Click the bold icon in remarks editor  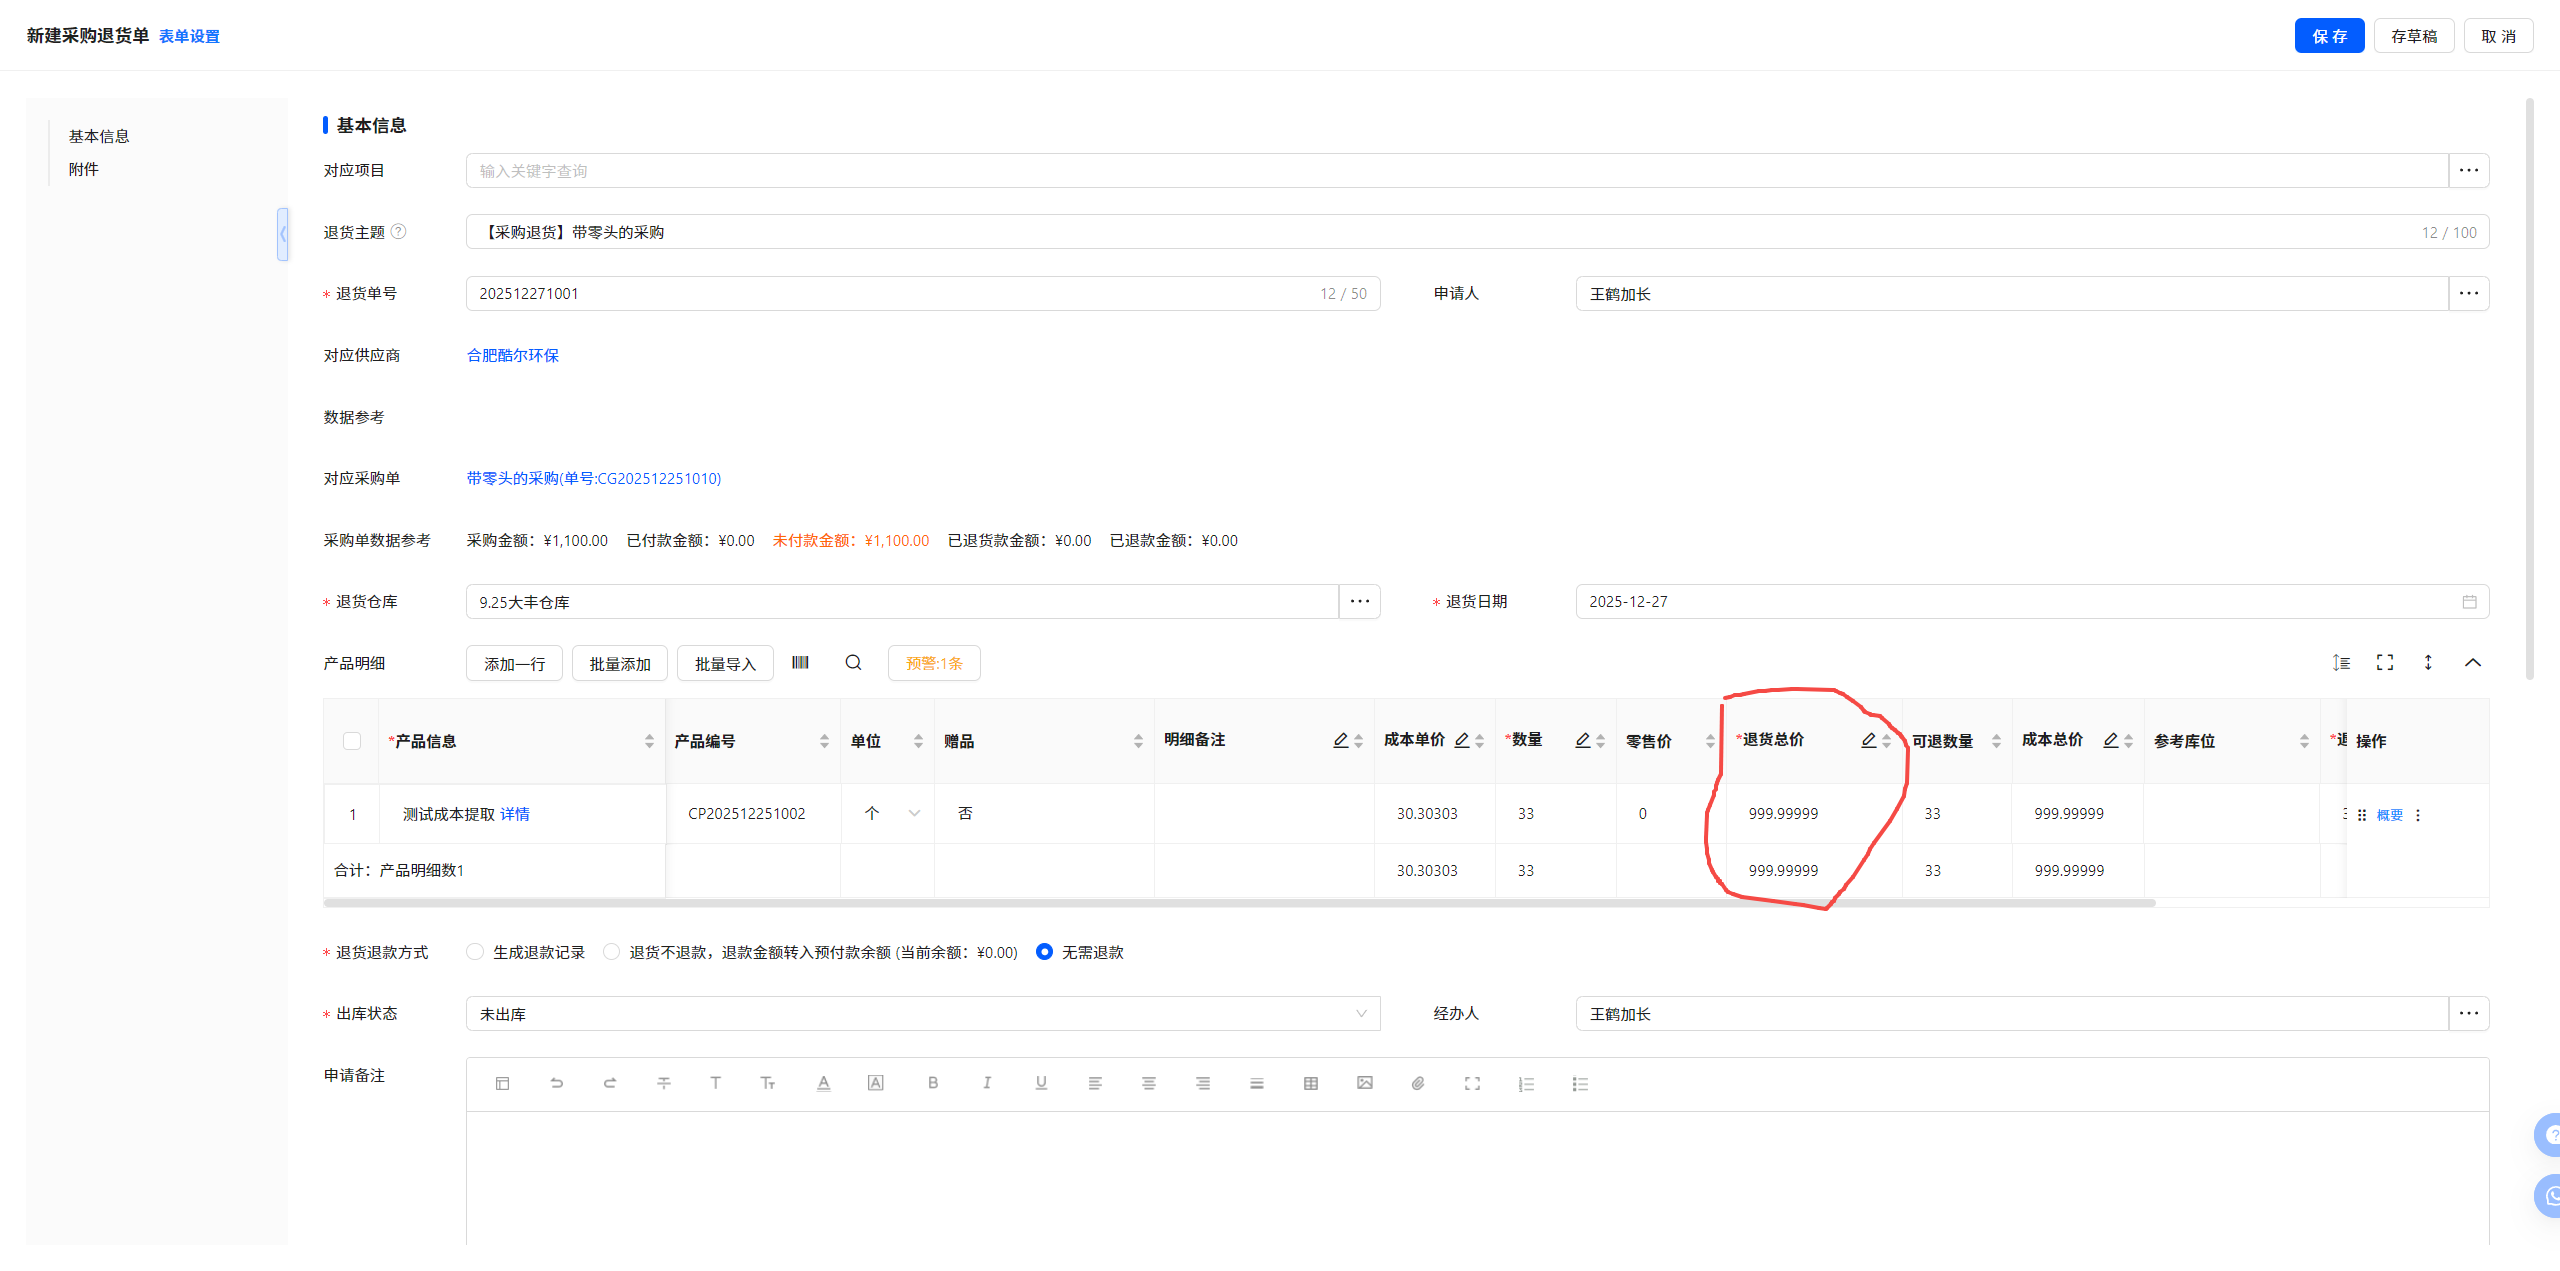point(932,1083)
